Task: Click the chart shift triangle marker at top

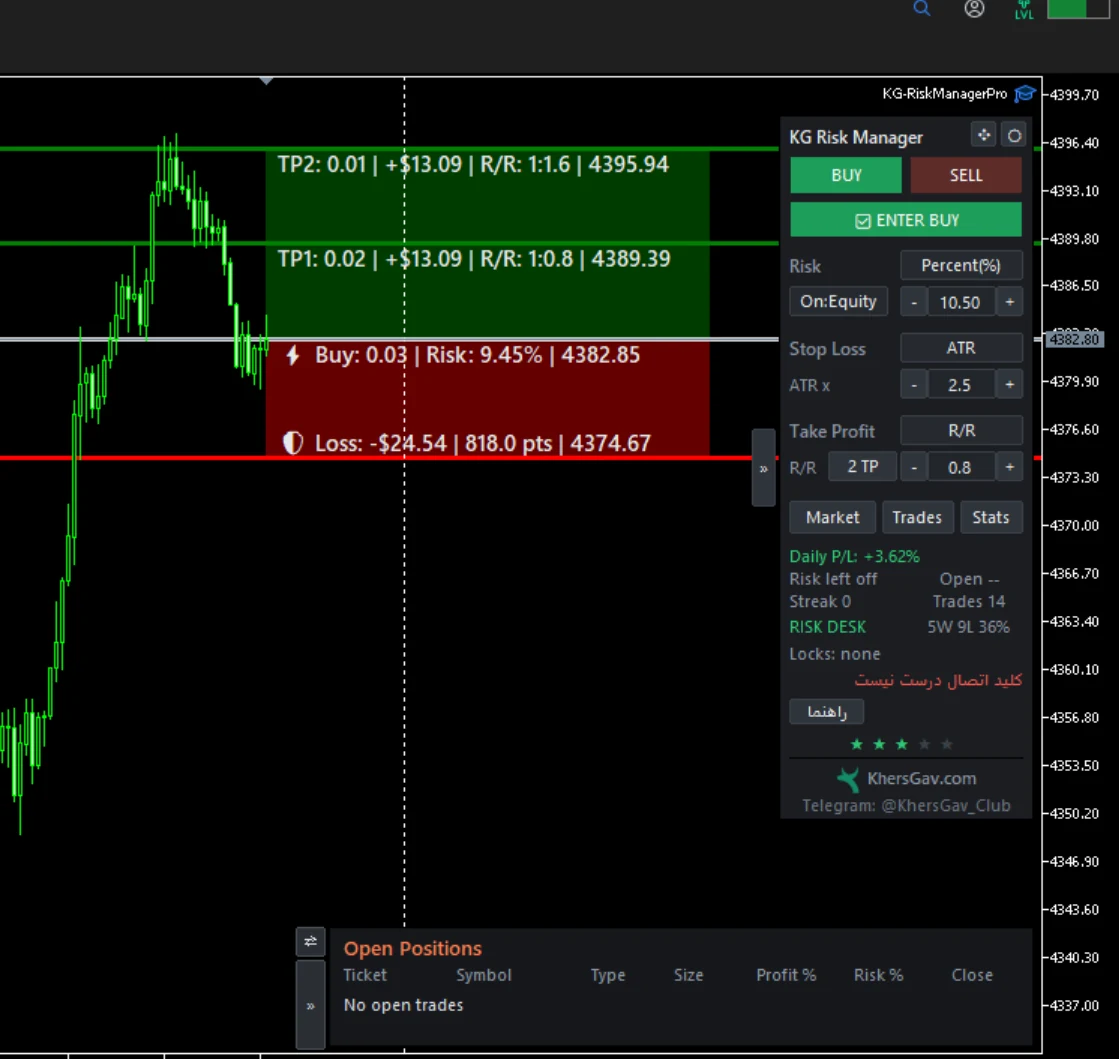Action: [266, 81]
